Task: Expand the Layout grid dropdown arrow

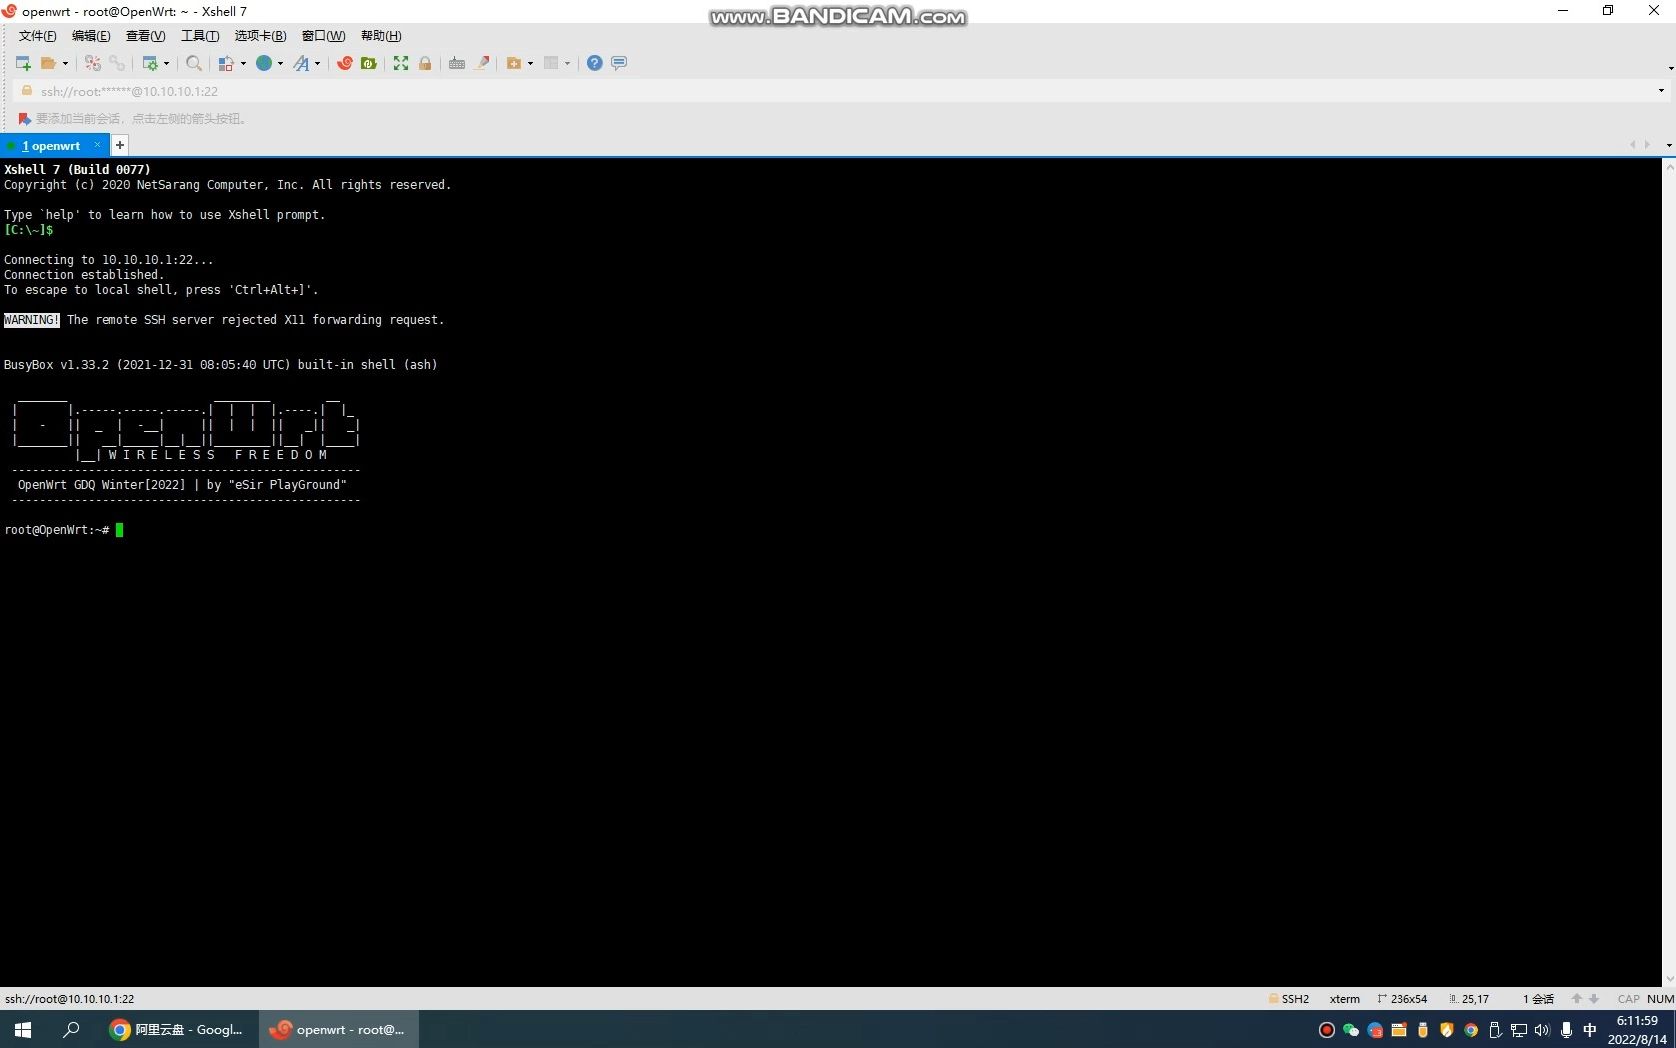Action: (x=567, y=63)
